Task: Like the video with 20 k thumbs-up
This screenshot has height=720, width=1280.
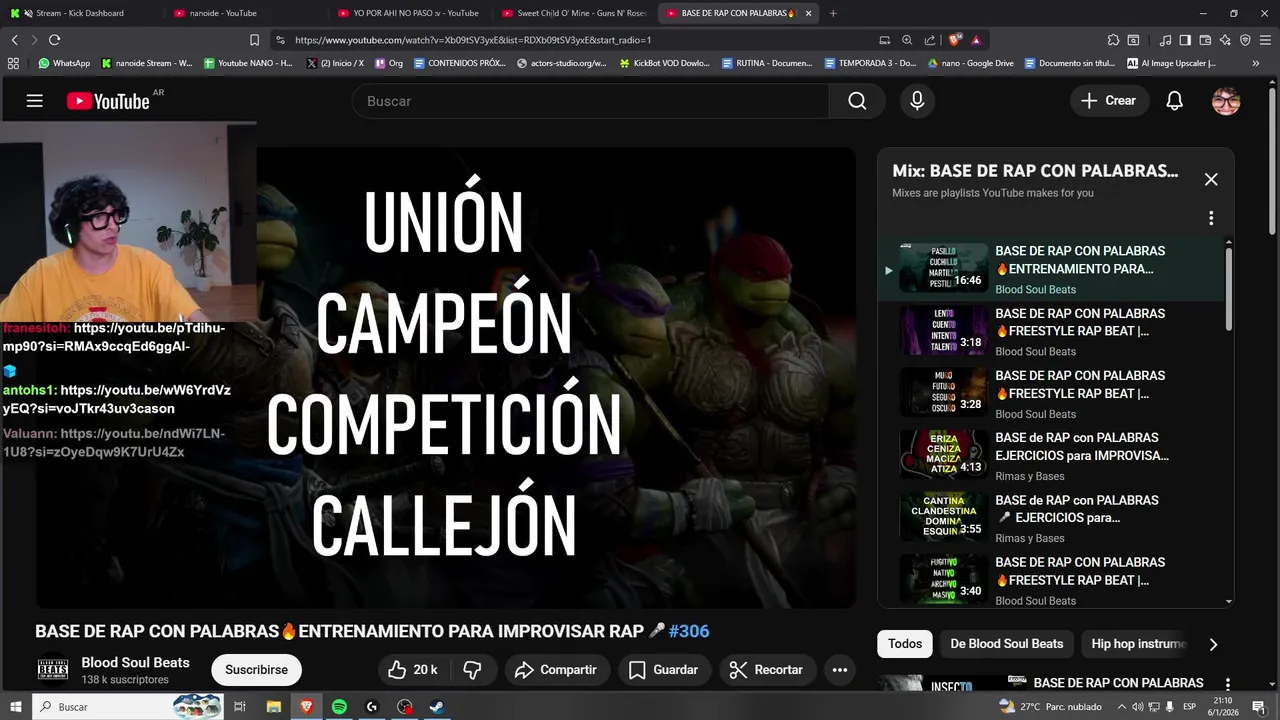Action: click(413, 670)
